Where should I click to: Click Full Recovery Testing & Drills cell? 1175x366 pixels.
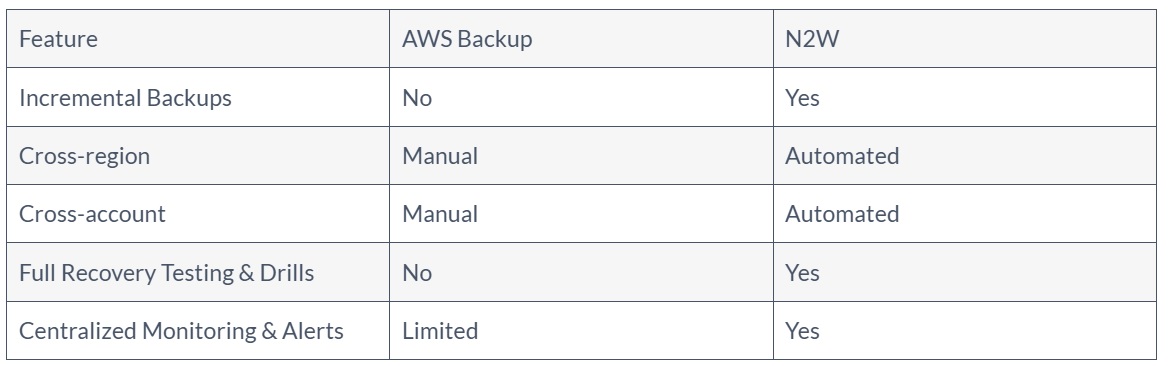[x=198, y=272]
